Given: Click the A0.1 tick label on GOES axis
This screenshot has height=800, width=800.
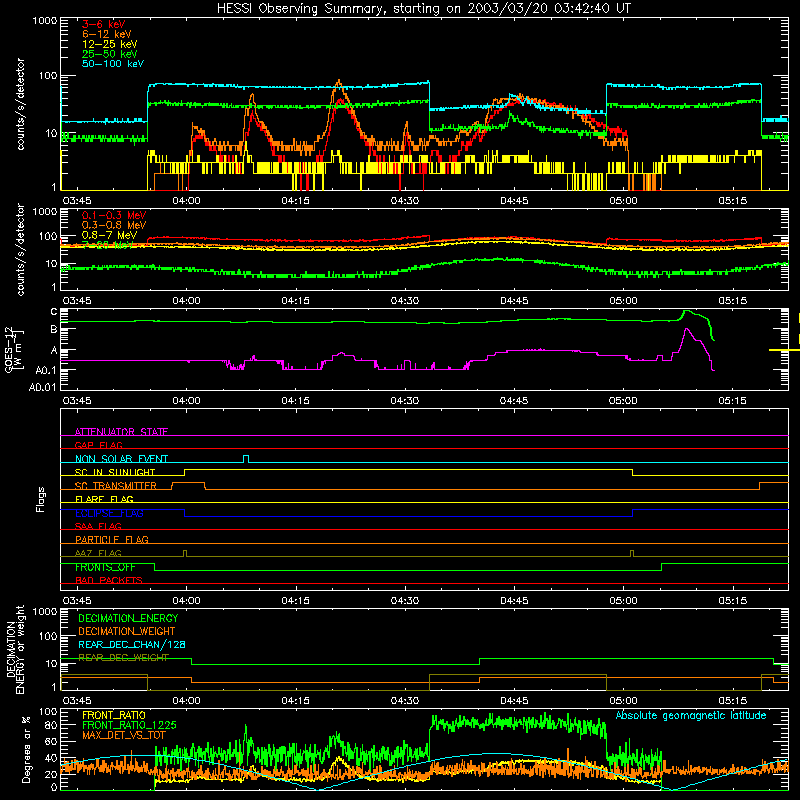Looking at the screenshot, I should pyautogui.click(x=46, y=370).
